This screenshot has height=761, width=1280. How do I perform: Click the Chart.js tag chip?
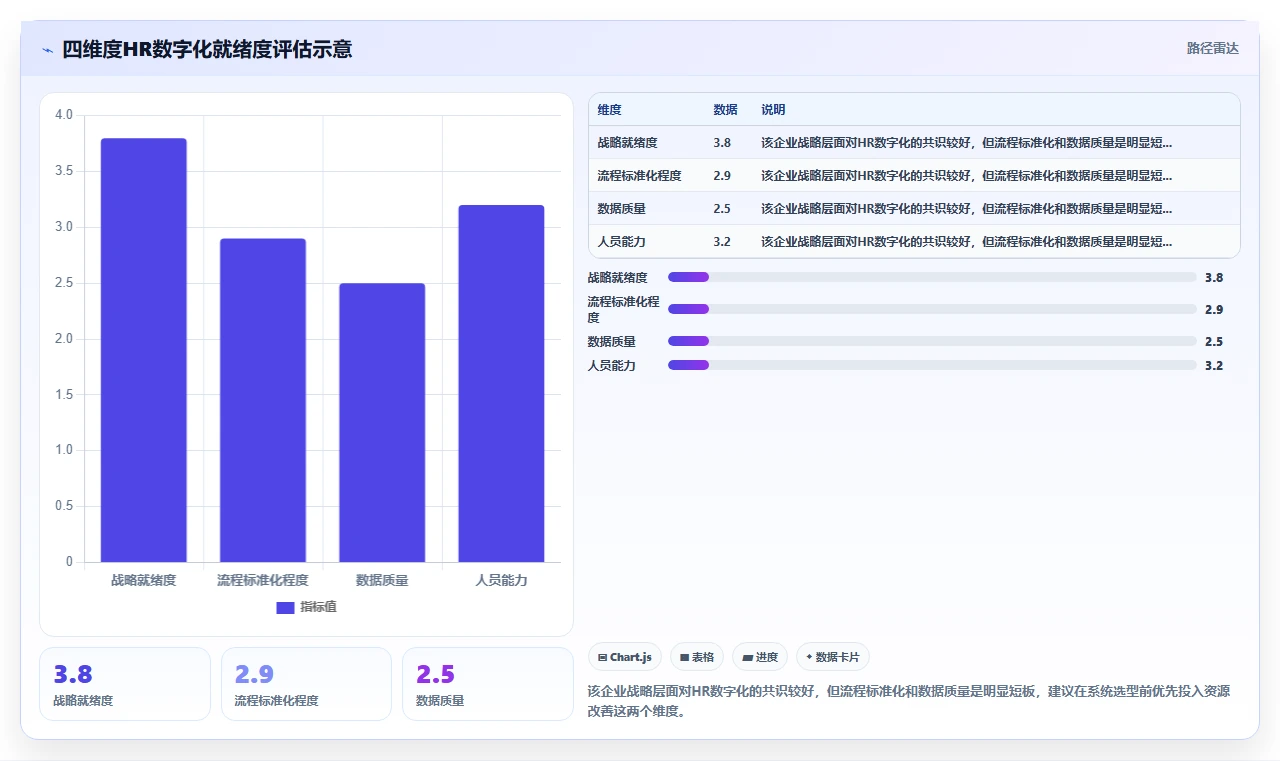coord(625,657)
